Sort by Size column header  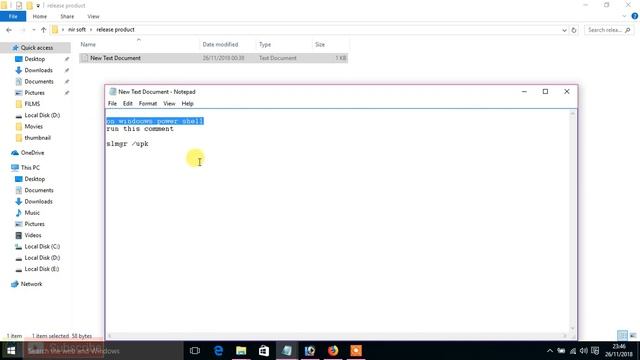pyautogui.click(x=320, y=44)
